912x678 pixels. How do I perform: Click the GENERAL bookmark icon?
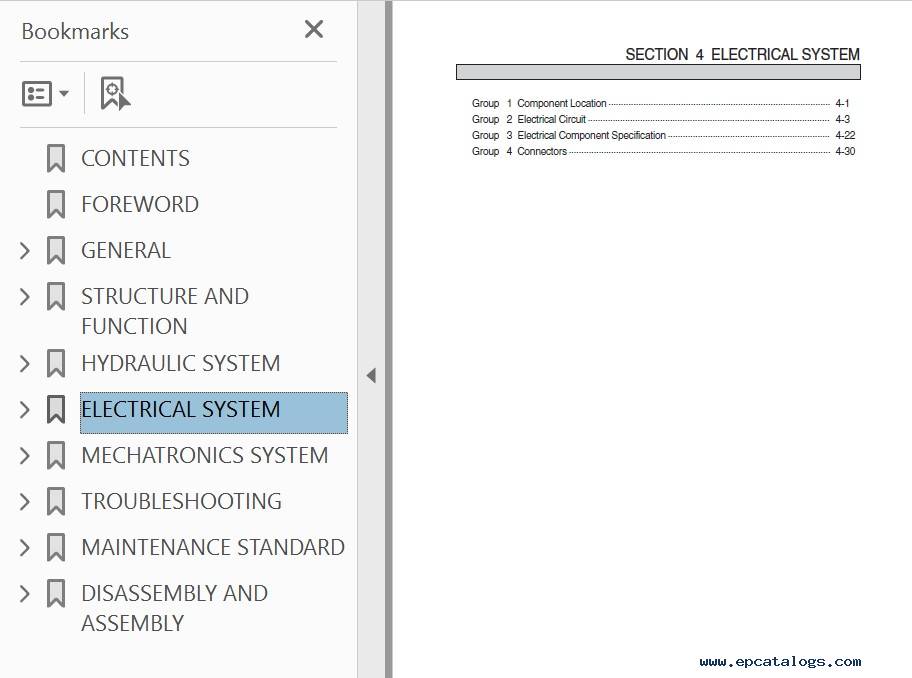[x=56, y=250]
